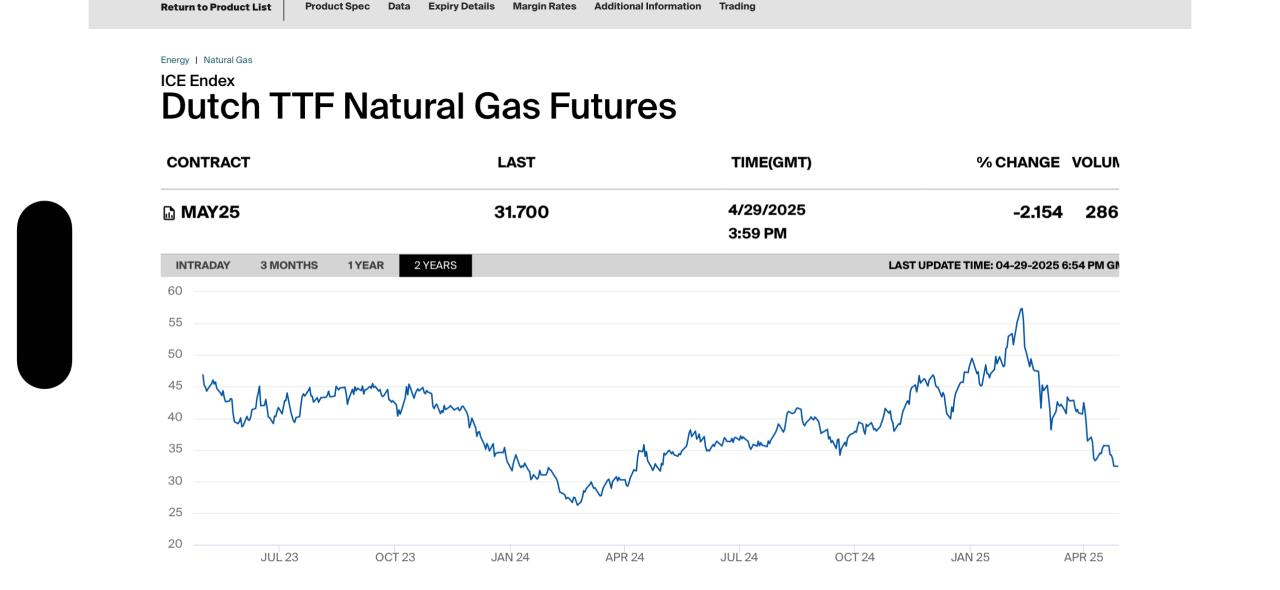Click the CONTRACT column header
The width and height of the screenshot is (1280, 590).
(208, 162)
